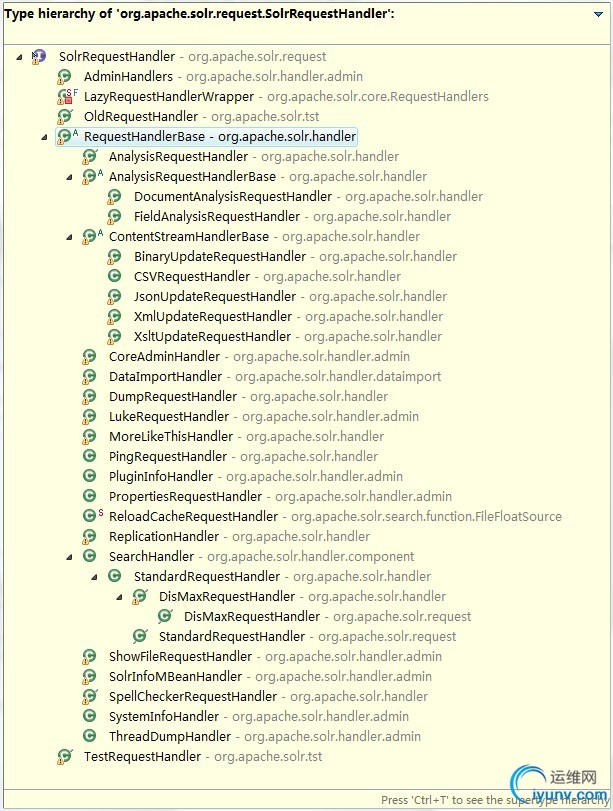This screenshot has width=613, height=811.
Task: Click the LazyRequestHandlerWrapper static final class icon
Action: [x=67, y=96]
